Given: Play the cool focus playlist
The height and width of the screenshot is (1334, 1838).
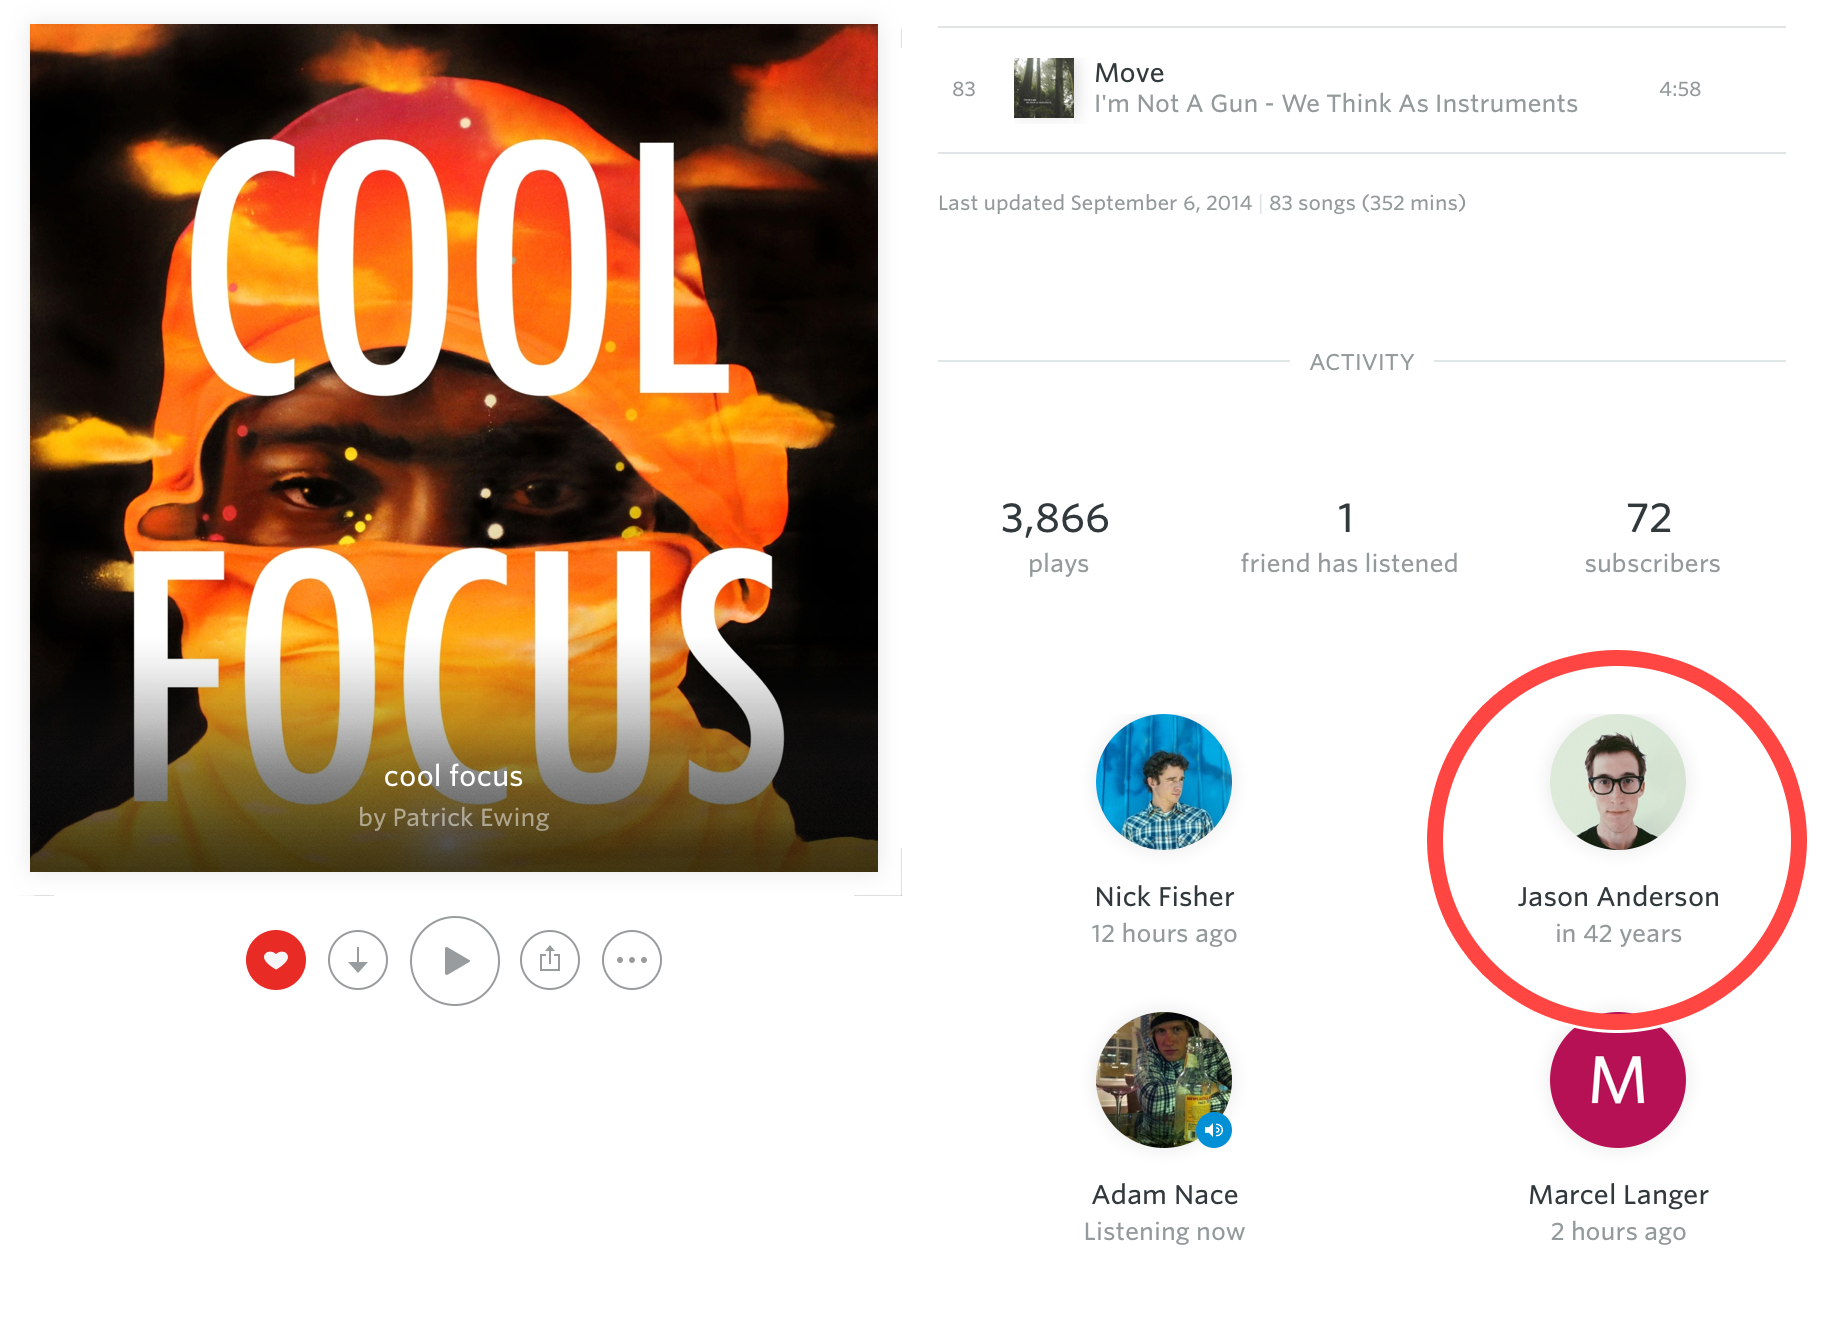Looking at the screenshot, I should [455, 961].
